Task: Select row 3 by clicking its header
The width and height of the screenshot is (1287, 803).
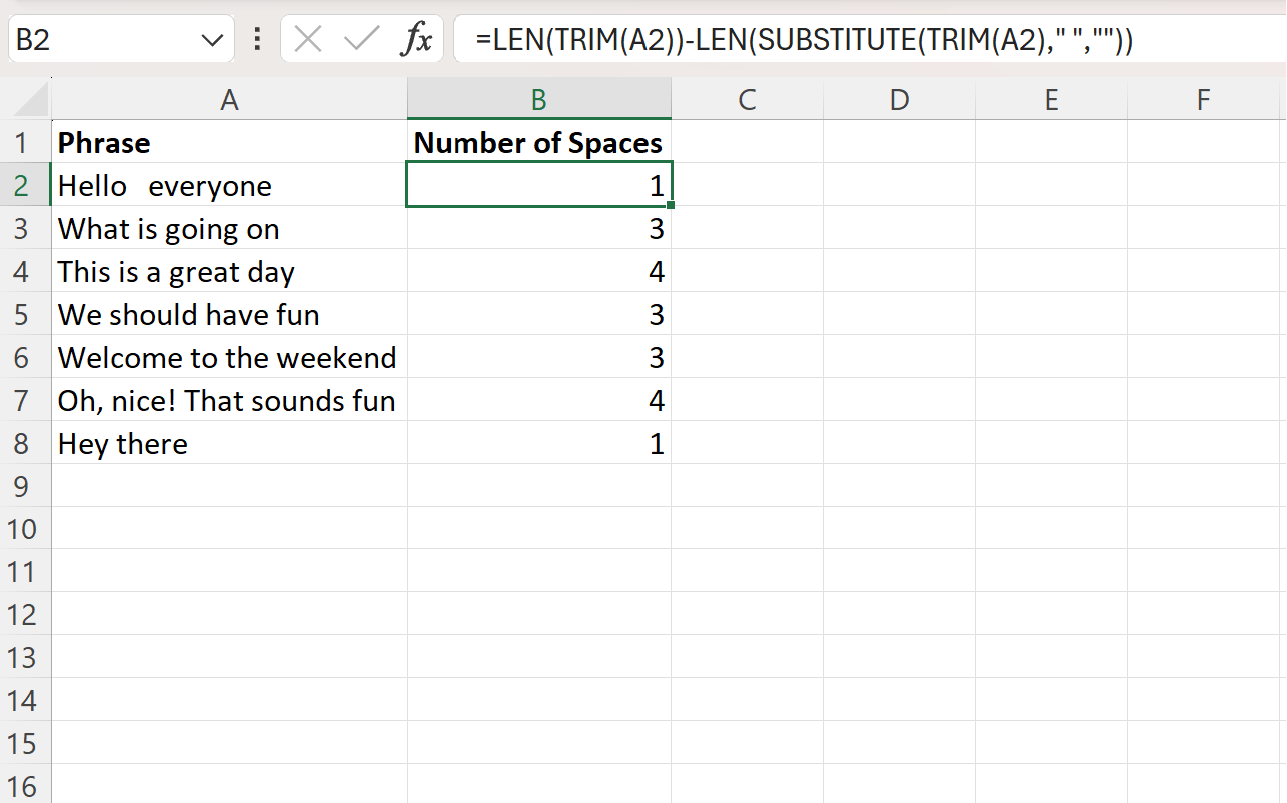Action: (24, 228)
